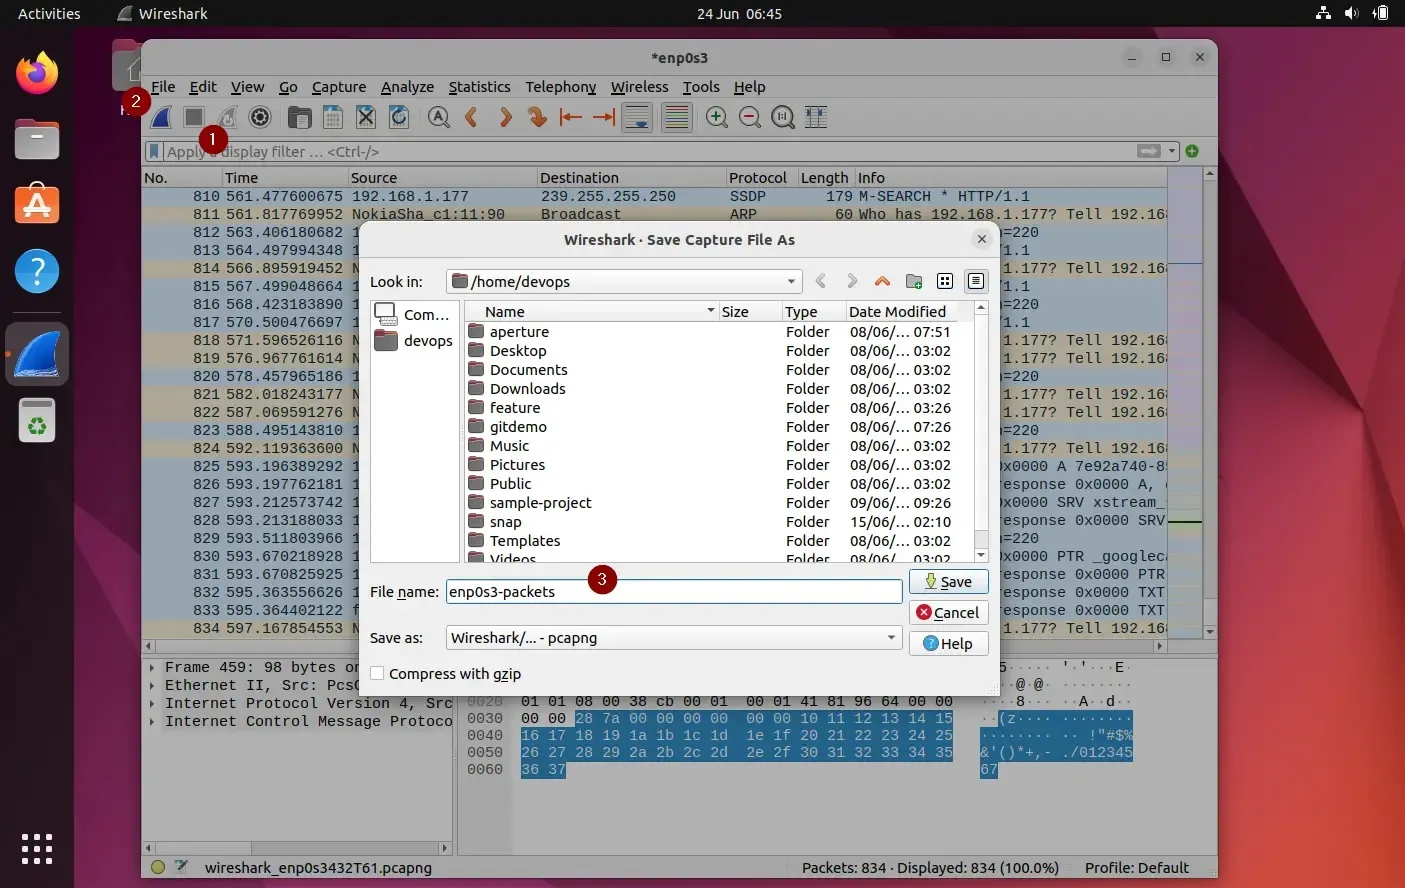Cancel the Save Capture File dialog

pos(948,612)
